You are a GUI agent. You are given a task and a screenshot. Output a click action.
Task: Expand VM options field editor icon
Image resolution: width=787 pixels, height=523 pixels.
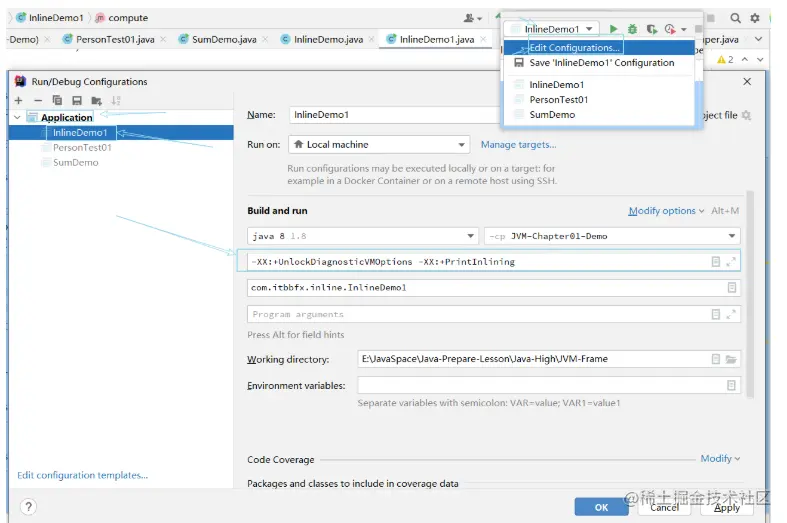tap(731, 262)
